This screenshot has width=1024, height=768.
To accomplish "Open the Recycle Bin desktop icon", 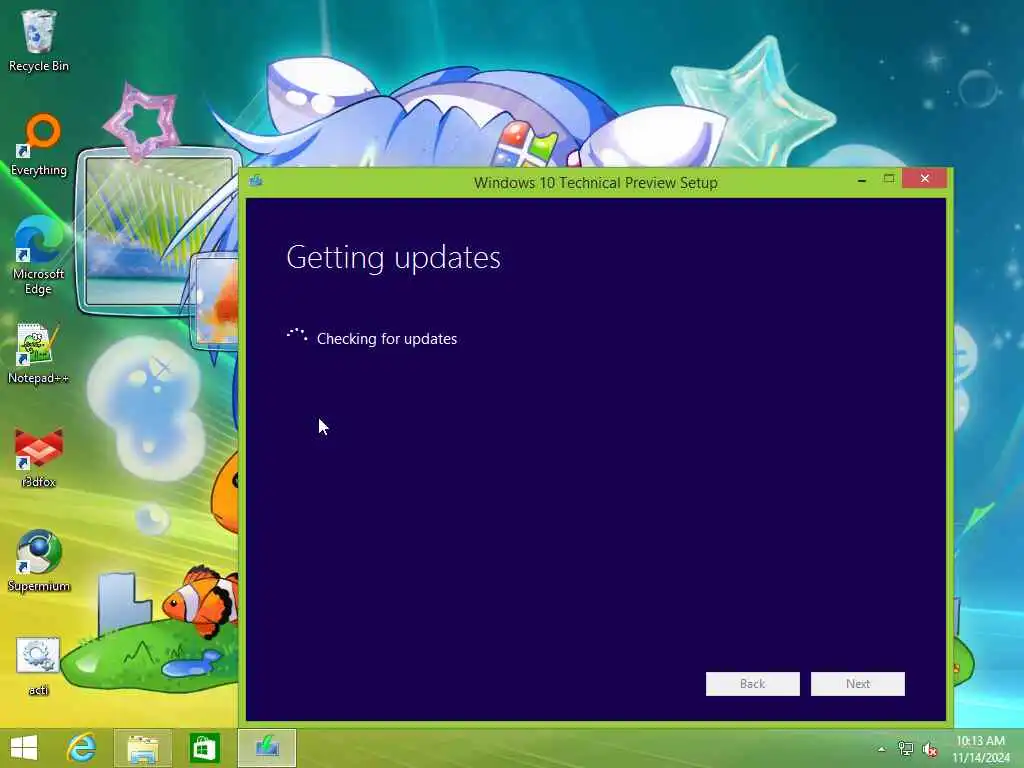I will (x=39, y=40).
